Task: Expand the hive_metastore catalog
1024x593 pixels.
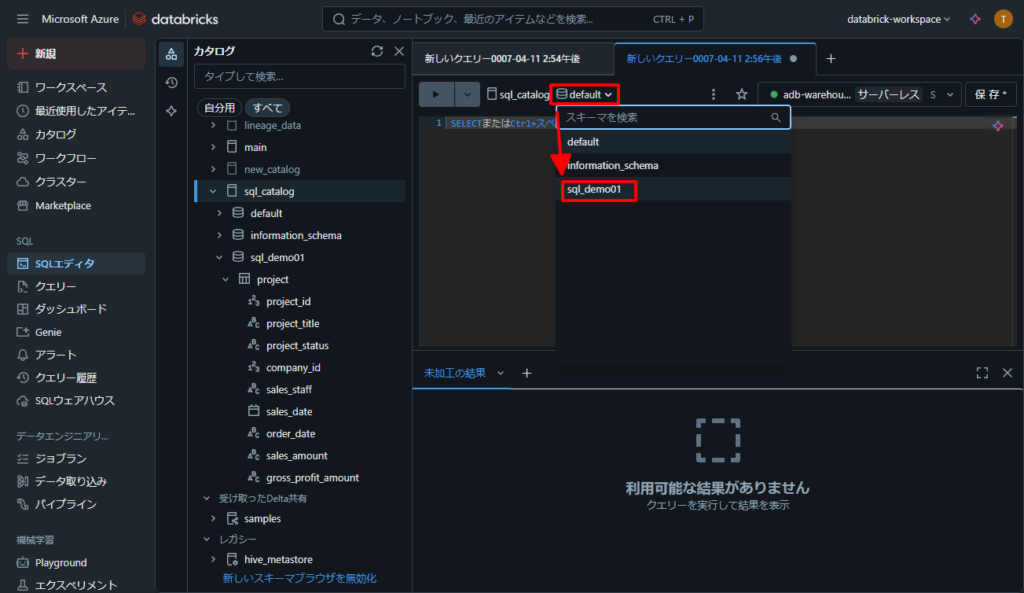Action: tap(213, 560)
